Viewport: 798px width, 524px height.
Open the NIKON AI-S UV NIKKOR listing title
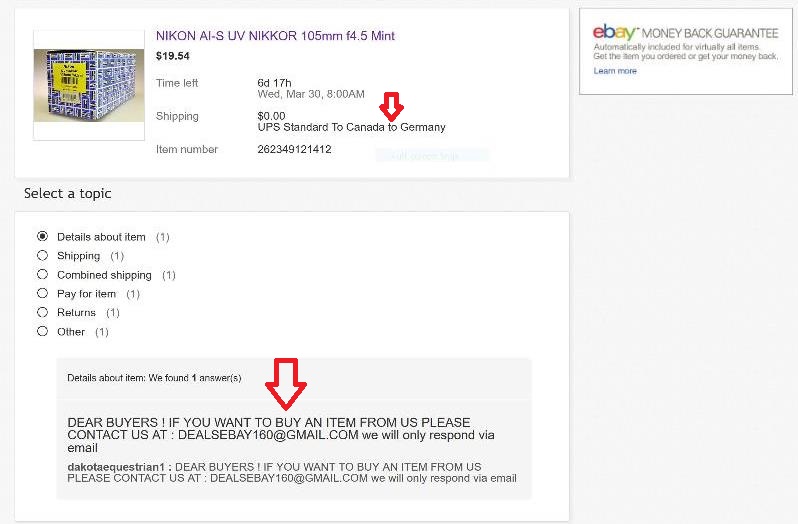coord(275,36)
